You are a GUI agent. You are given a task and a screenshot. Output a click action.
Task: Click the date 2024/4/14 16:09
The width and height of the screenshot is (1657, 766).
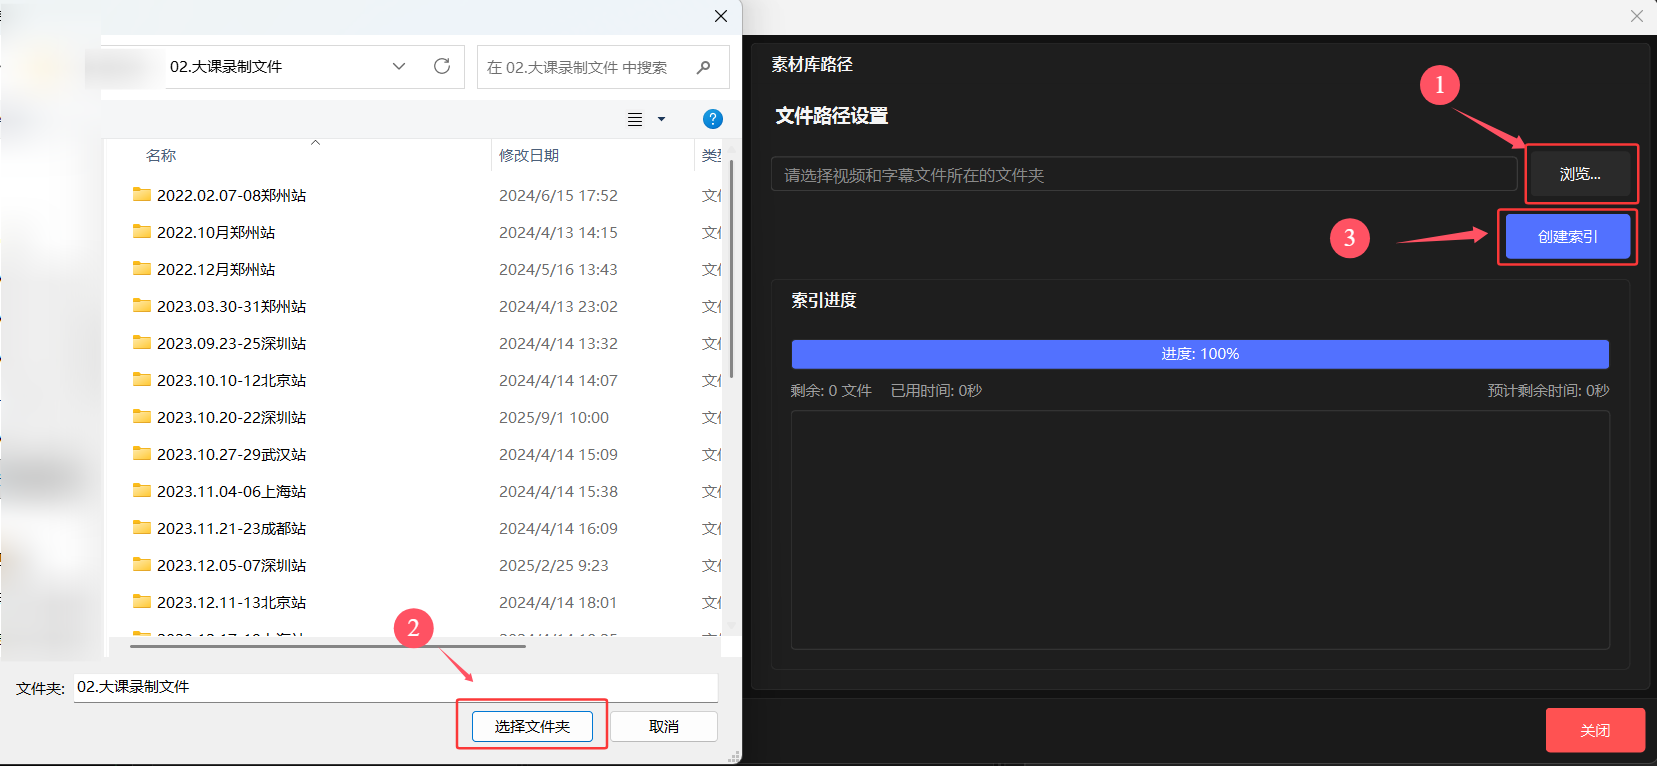pos(558,528)
